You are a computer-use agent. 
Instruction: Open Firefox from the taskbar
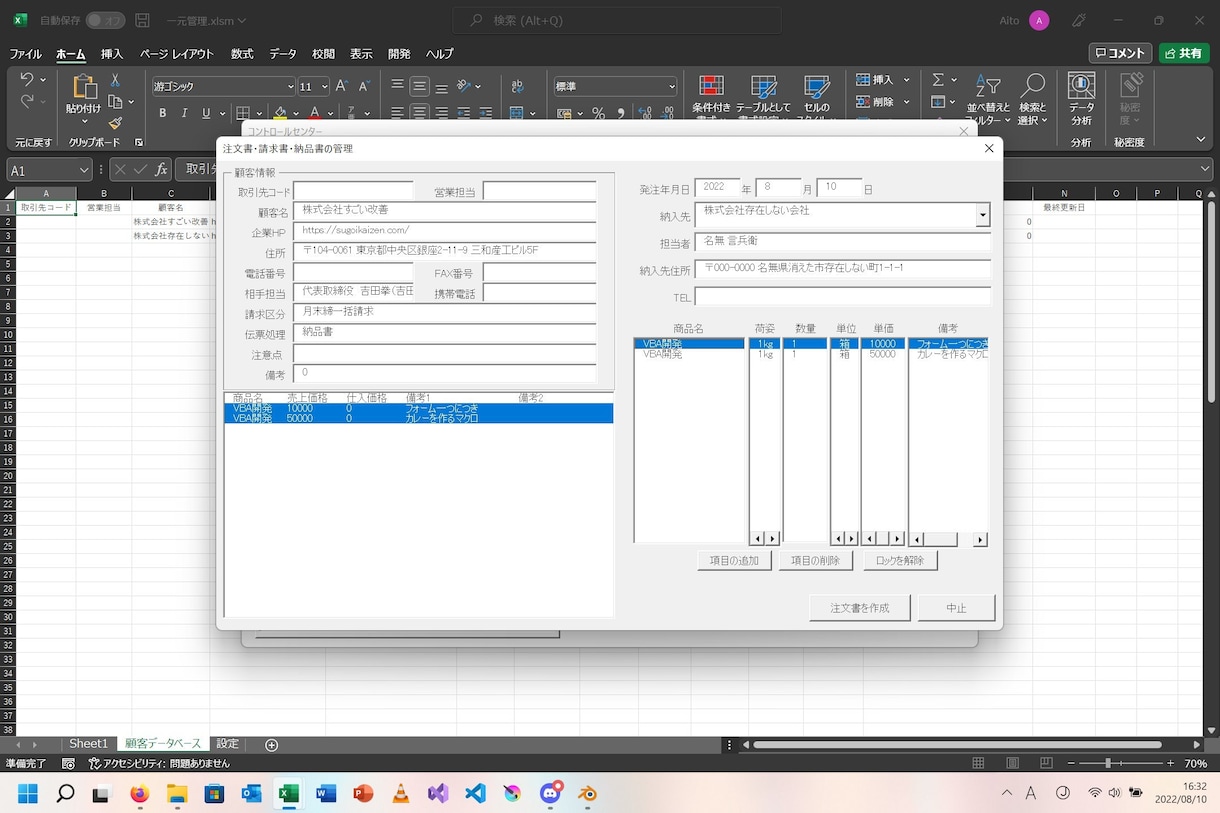pyautogui.click(x=139, y=794)
